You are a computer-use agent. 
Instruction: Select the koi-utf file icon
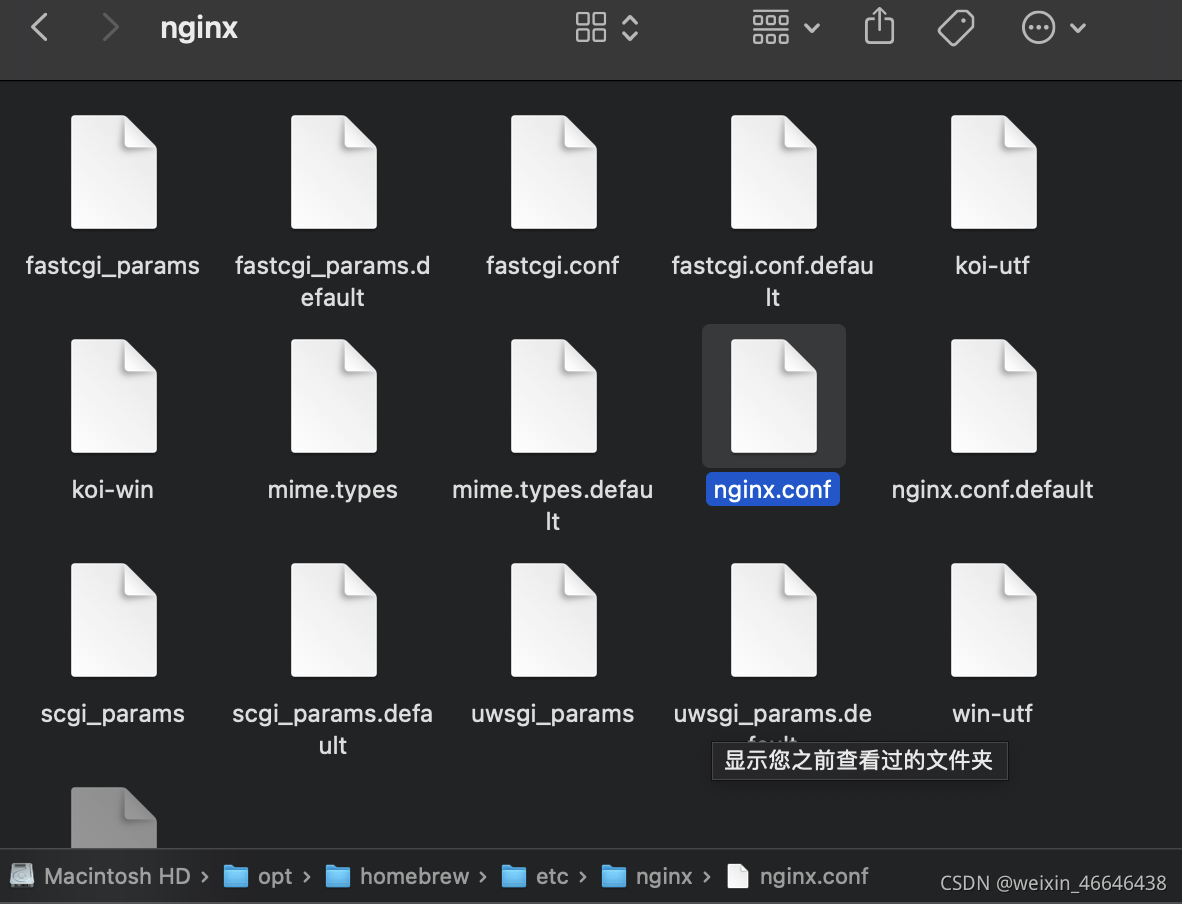point(994,172)
